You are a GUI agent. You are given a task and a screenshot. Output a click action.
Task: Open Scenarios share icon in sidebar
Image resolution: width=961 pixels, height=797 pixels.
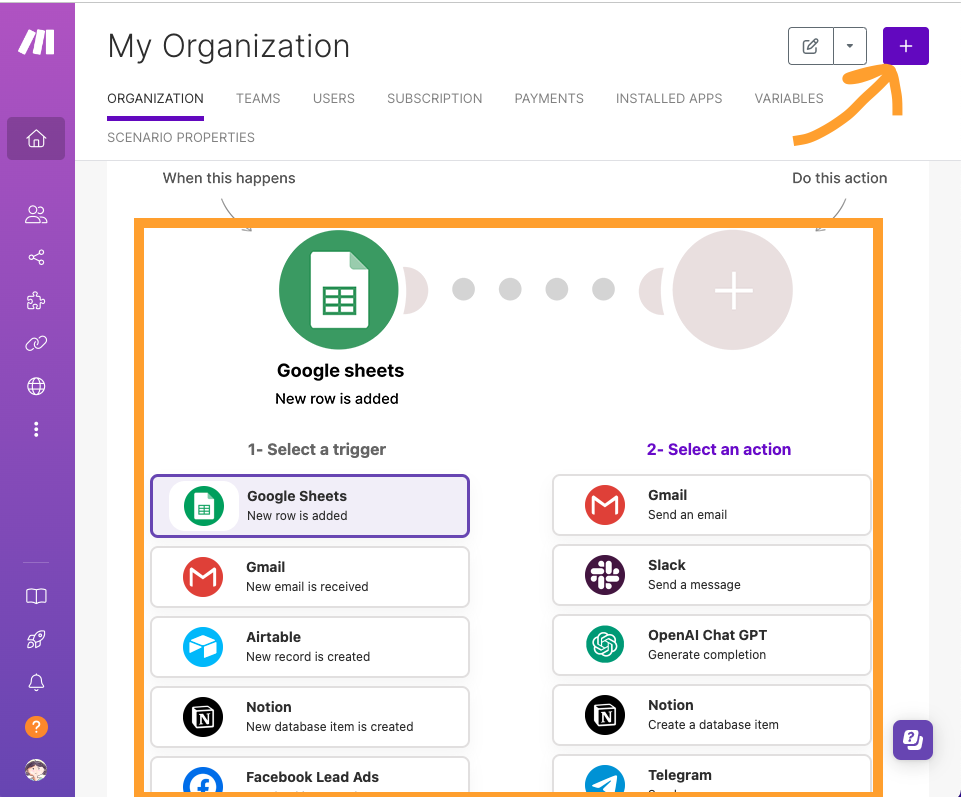click(x=36, y=258)
